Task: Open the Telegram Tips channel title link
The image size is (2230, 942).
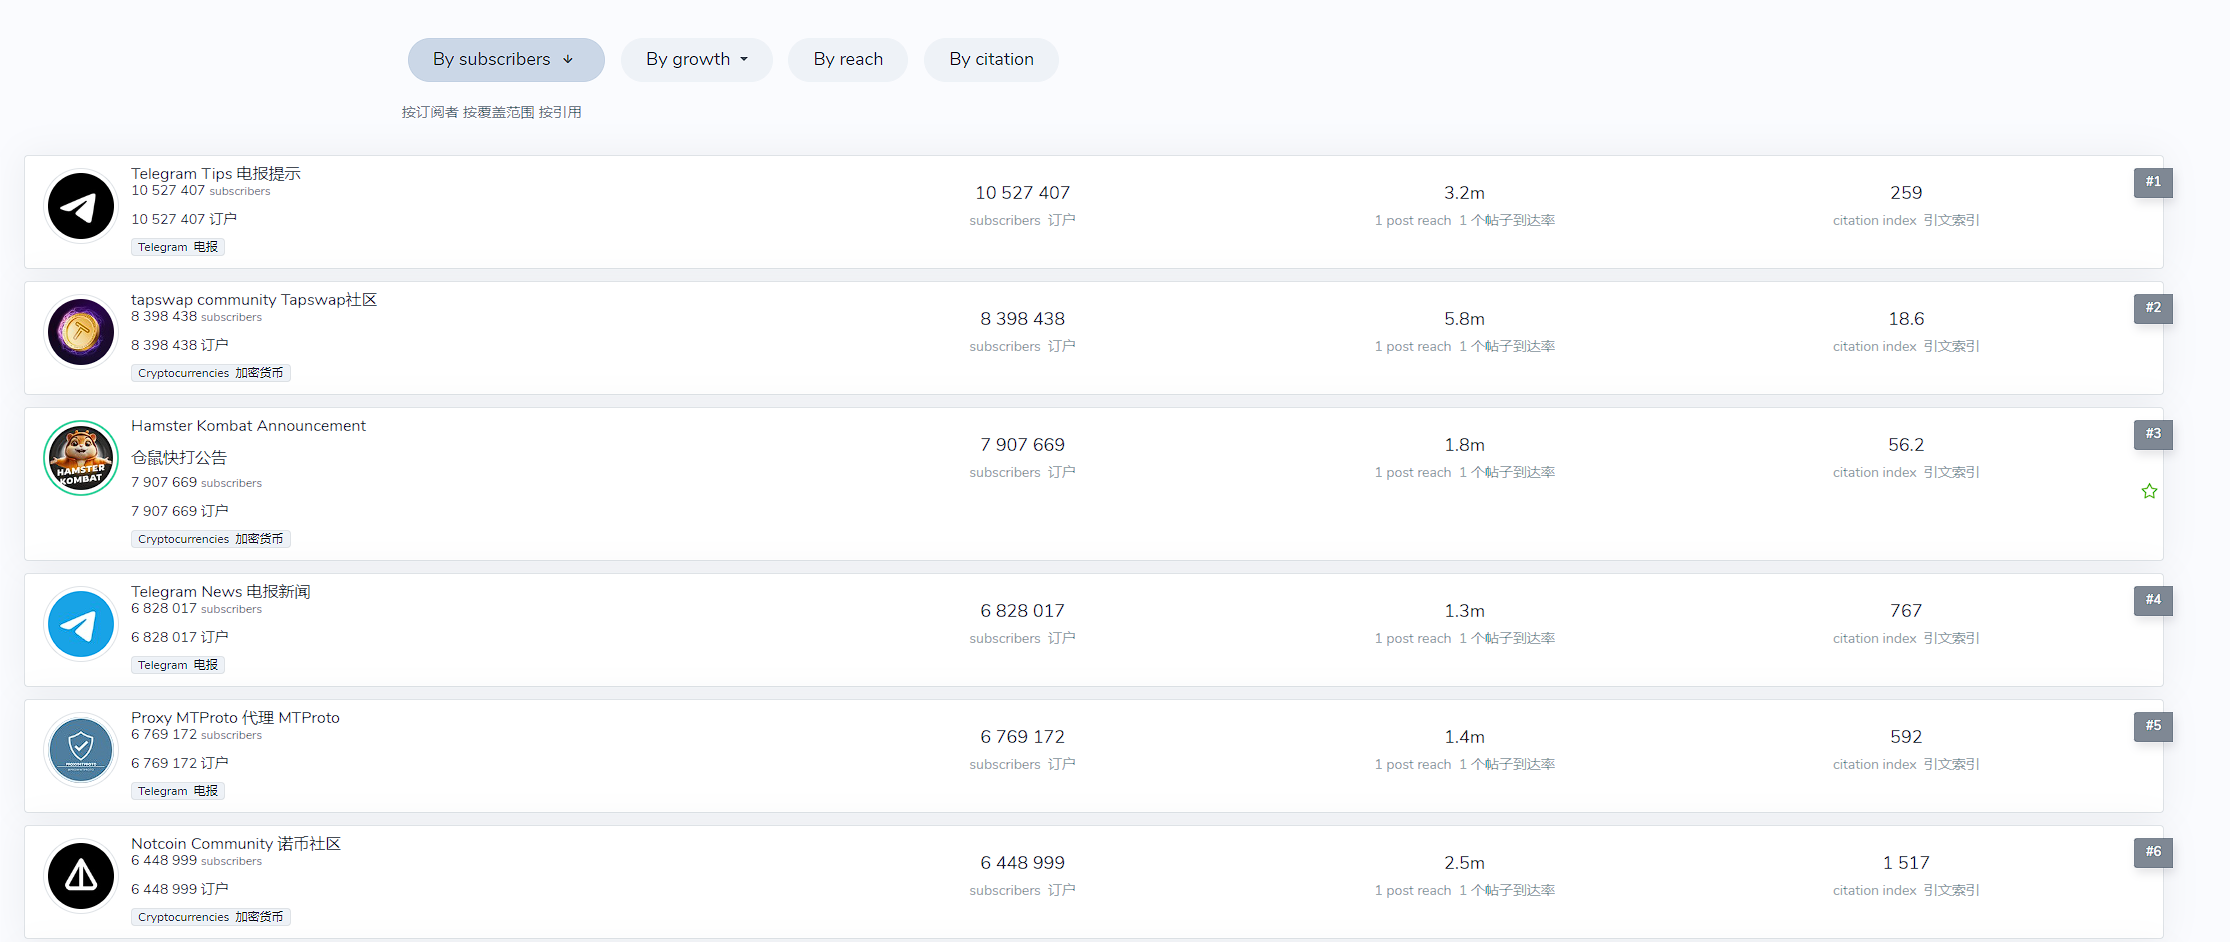Action: (x=215, y=174)
